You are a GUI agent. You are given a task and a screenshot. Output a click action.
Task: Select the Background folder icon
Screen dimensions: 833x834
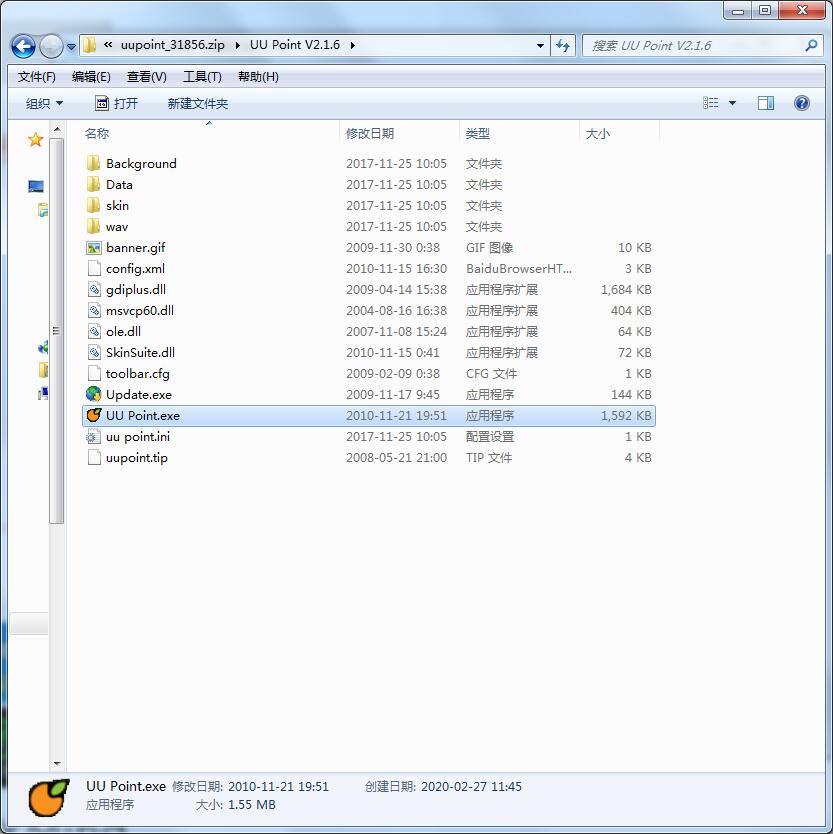pos(93,163)
